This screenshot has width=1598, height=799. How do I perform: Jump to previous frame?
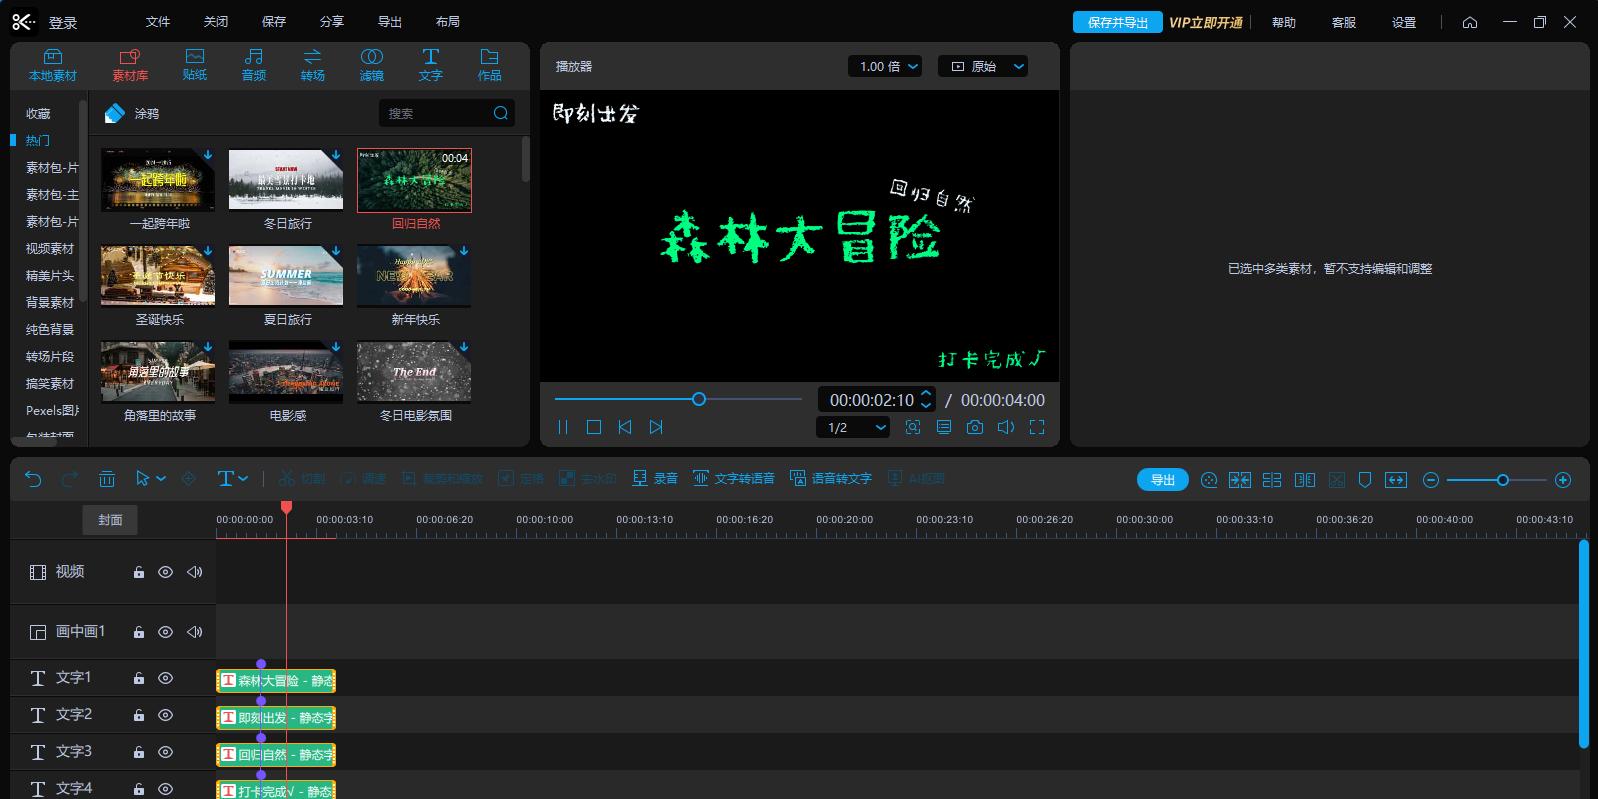click(x=625, y=427)
